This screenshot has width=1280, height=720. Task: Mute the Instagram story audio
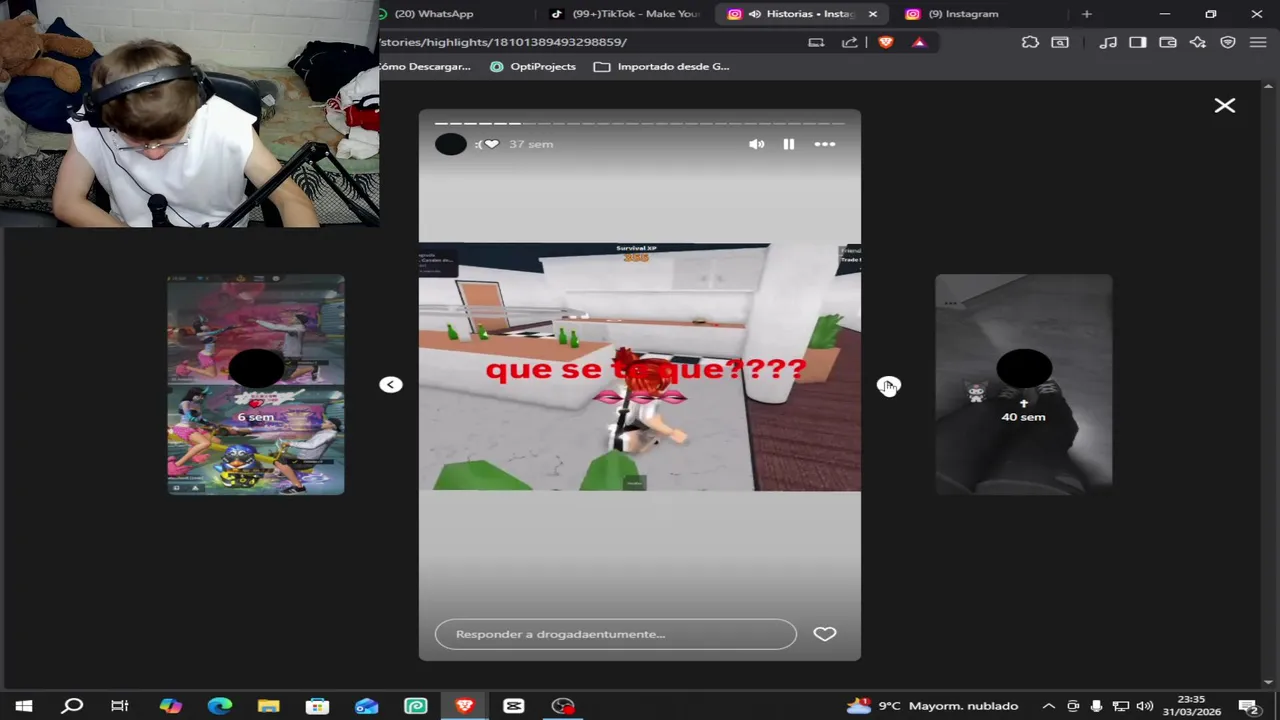click(756, 144)
